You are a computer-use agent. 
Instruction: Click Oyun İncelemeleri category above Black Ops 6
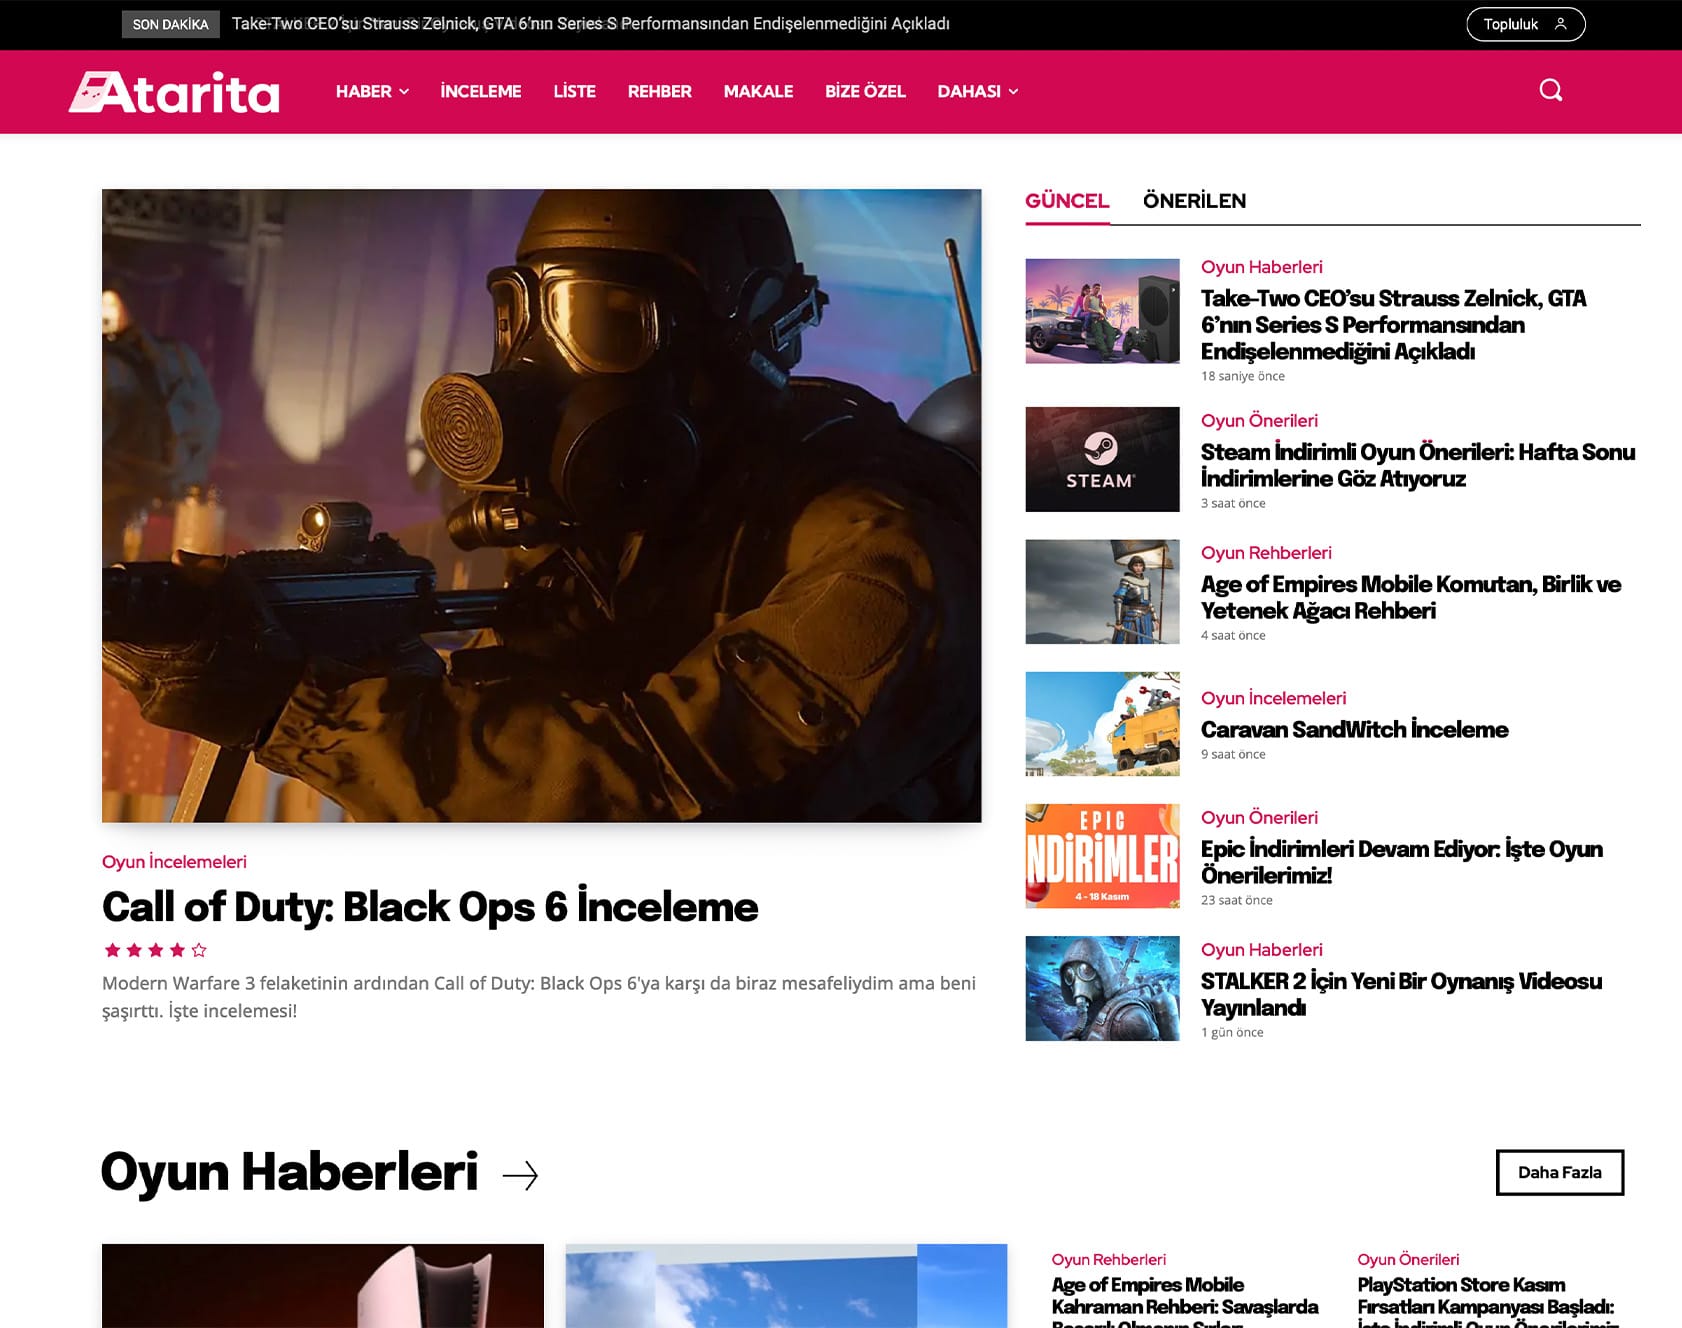click(x=174, y=862)
